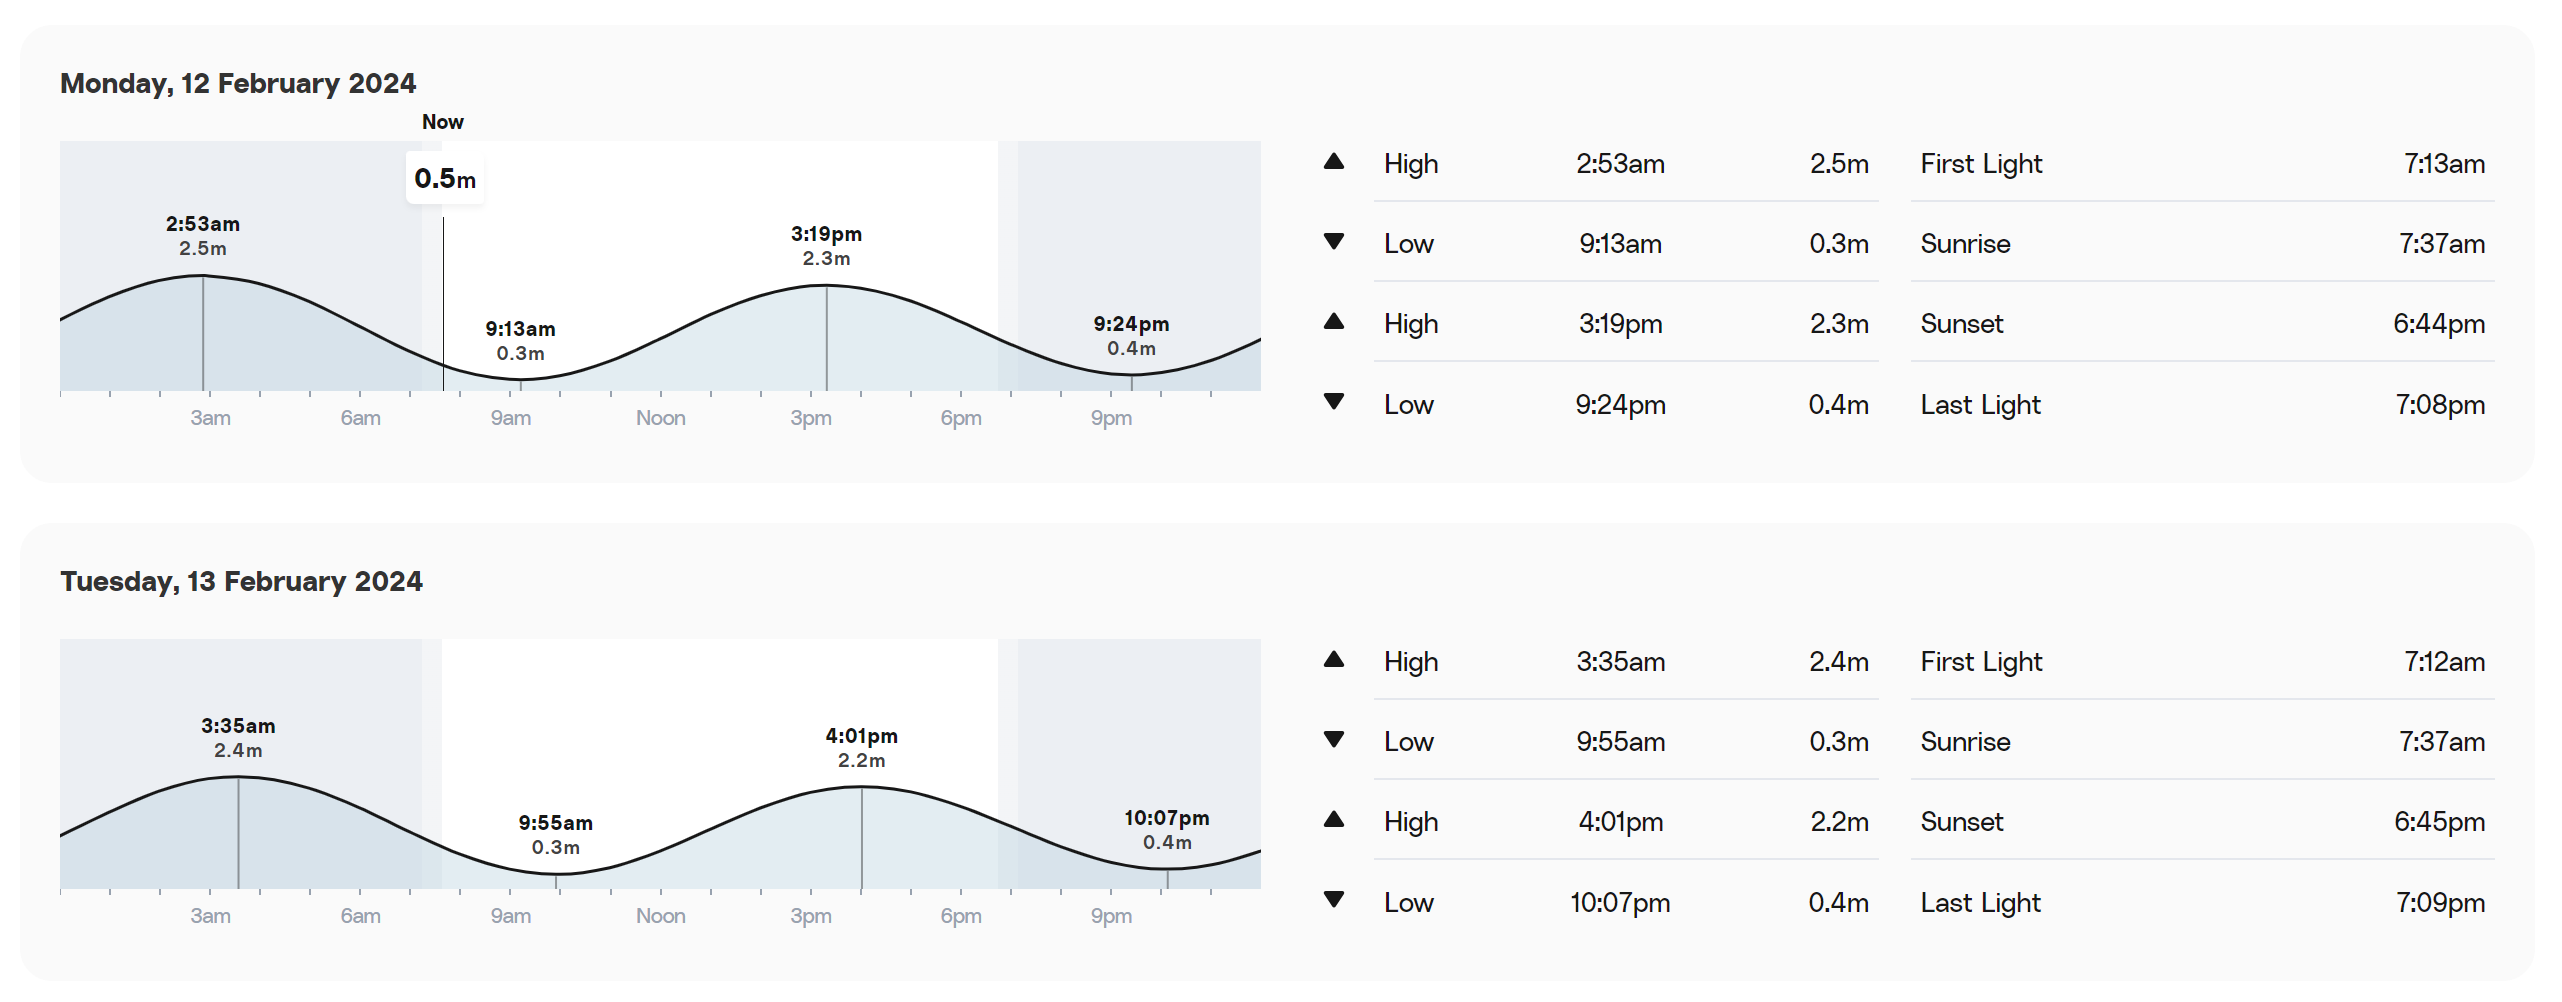Screen dimensions: 2562x1002
Task: Select the 3:35am 2.4m peak on Tuesday's chart
Action: pyautogui.click(x=238, y=738)
